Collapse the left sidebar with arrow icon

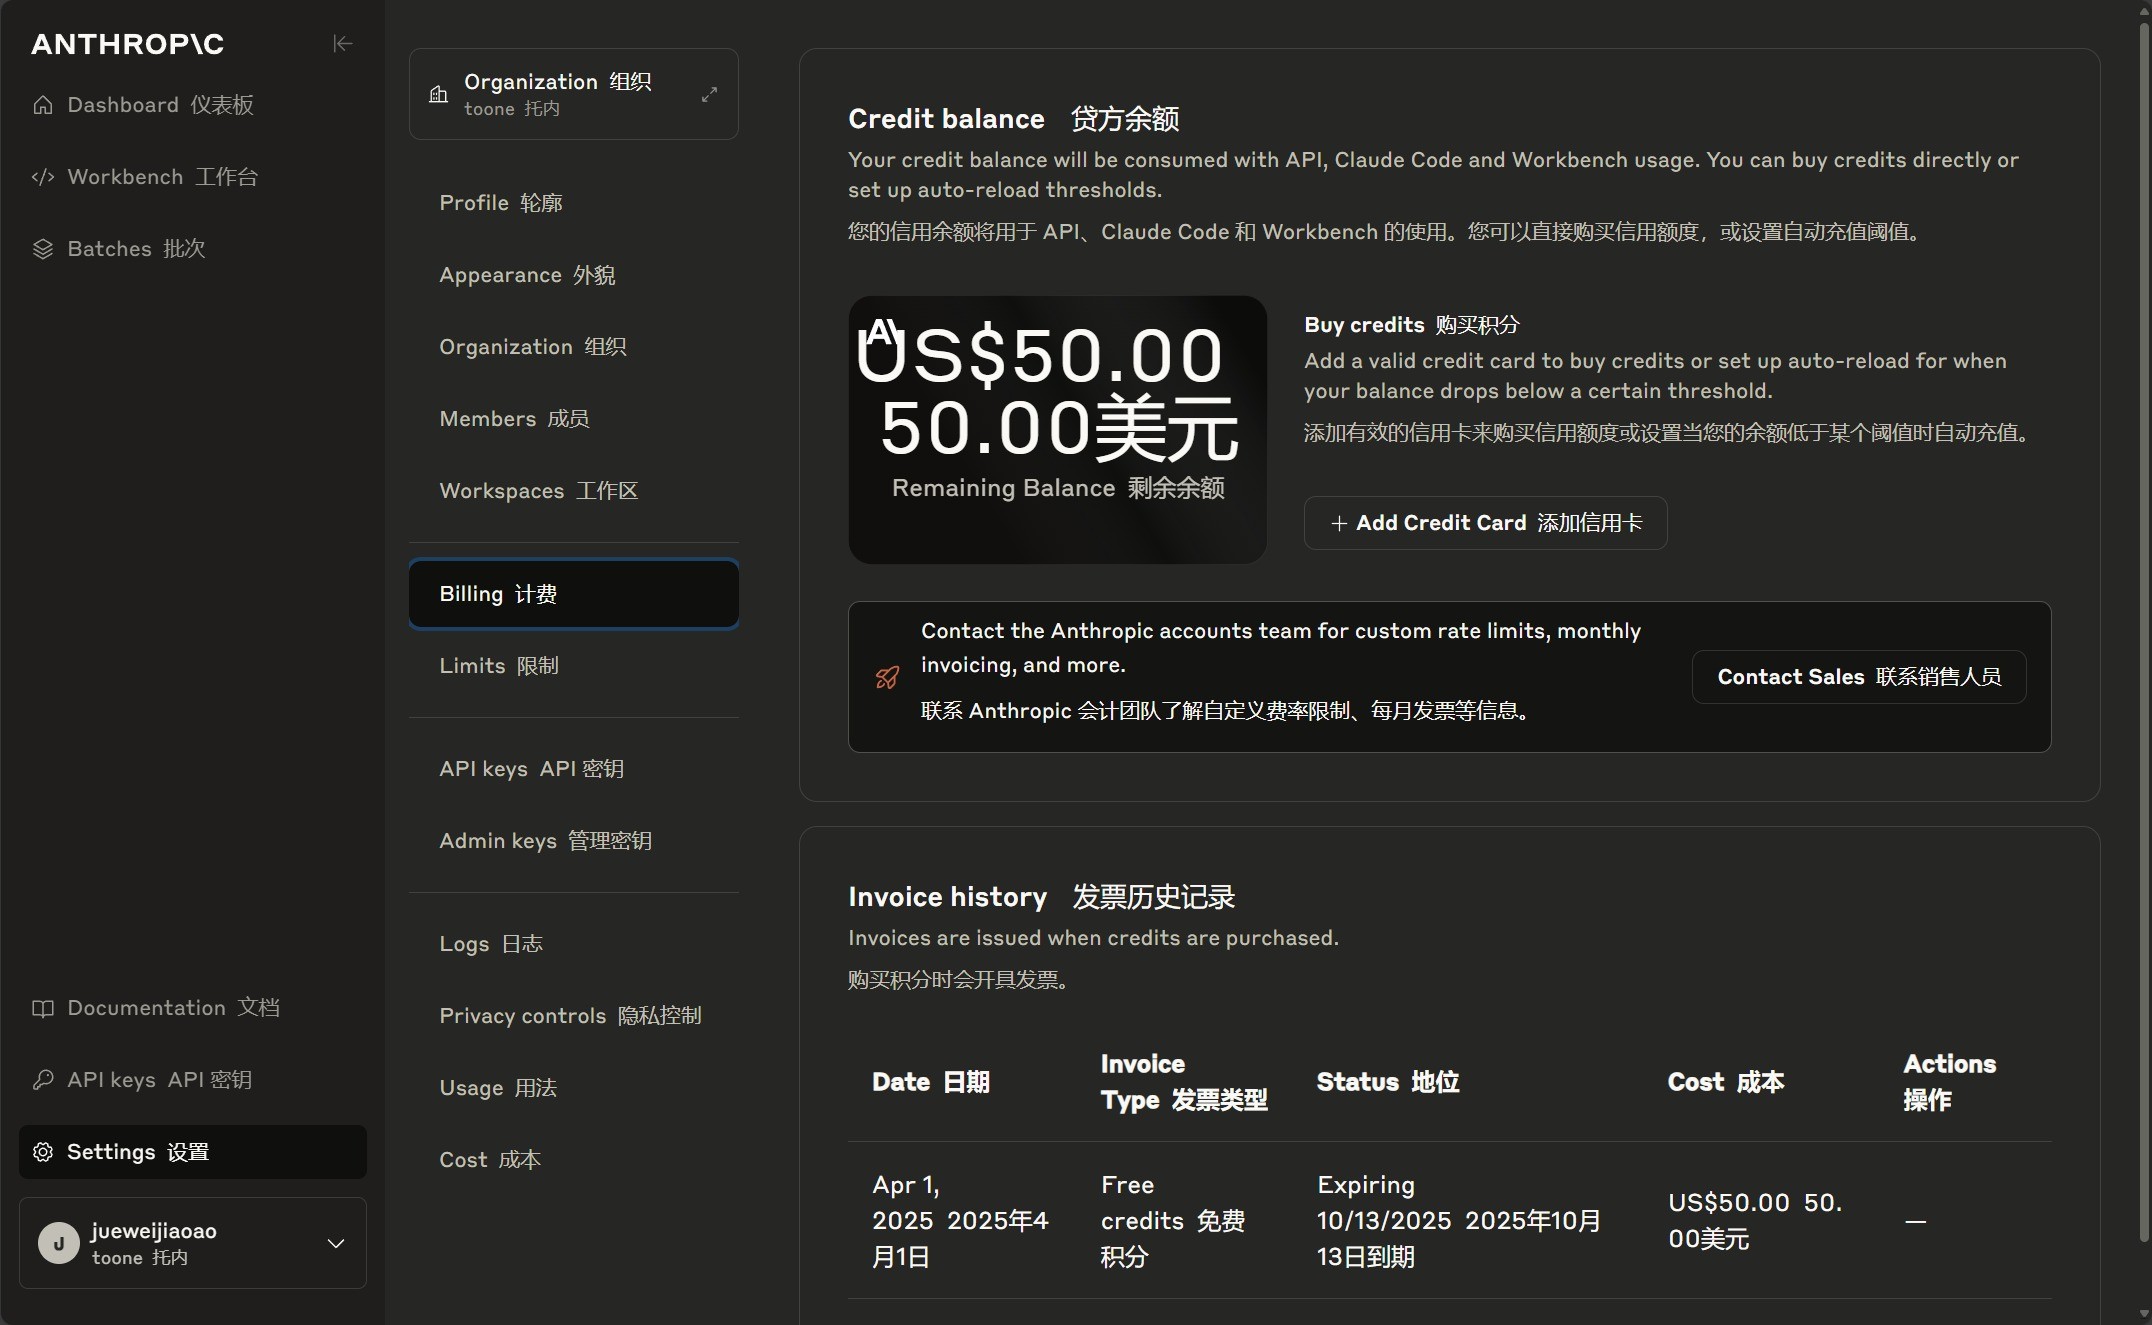pos(342,43)
